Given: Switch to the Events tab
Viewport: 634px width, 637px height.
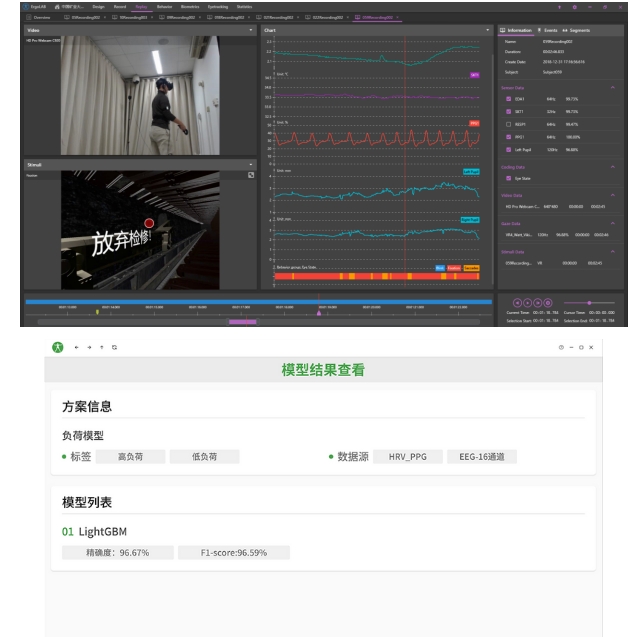Looking at the screenshot, I should (x=547, y=30).
